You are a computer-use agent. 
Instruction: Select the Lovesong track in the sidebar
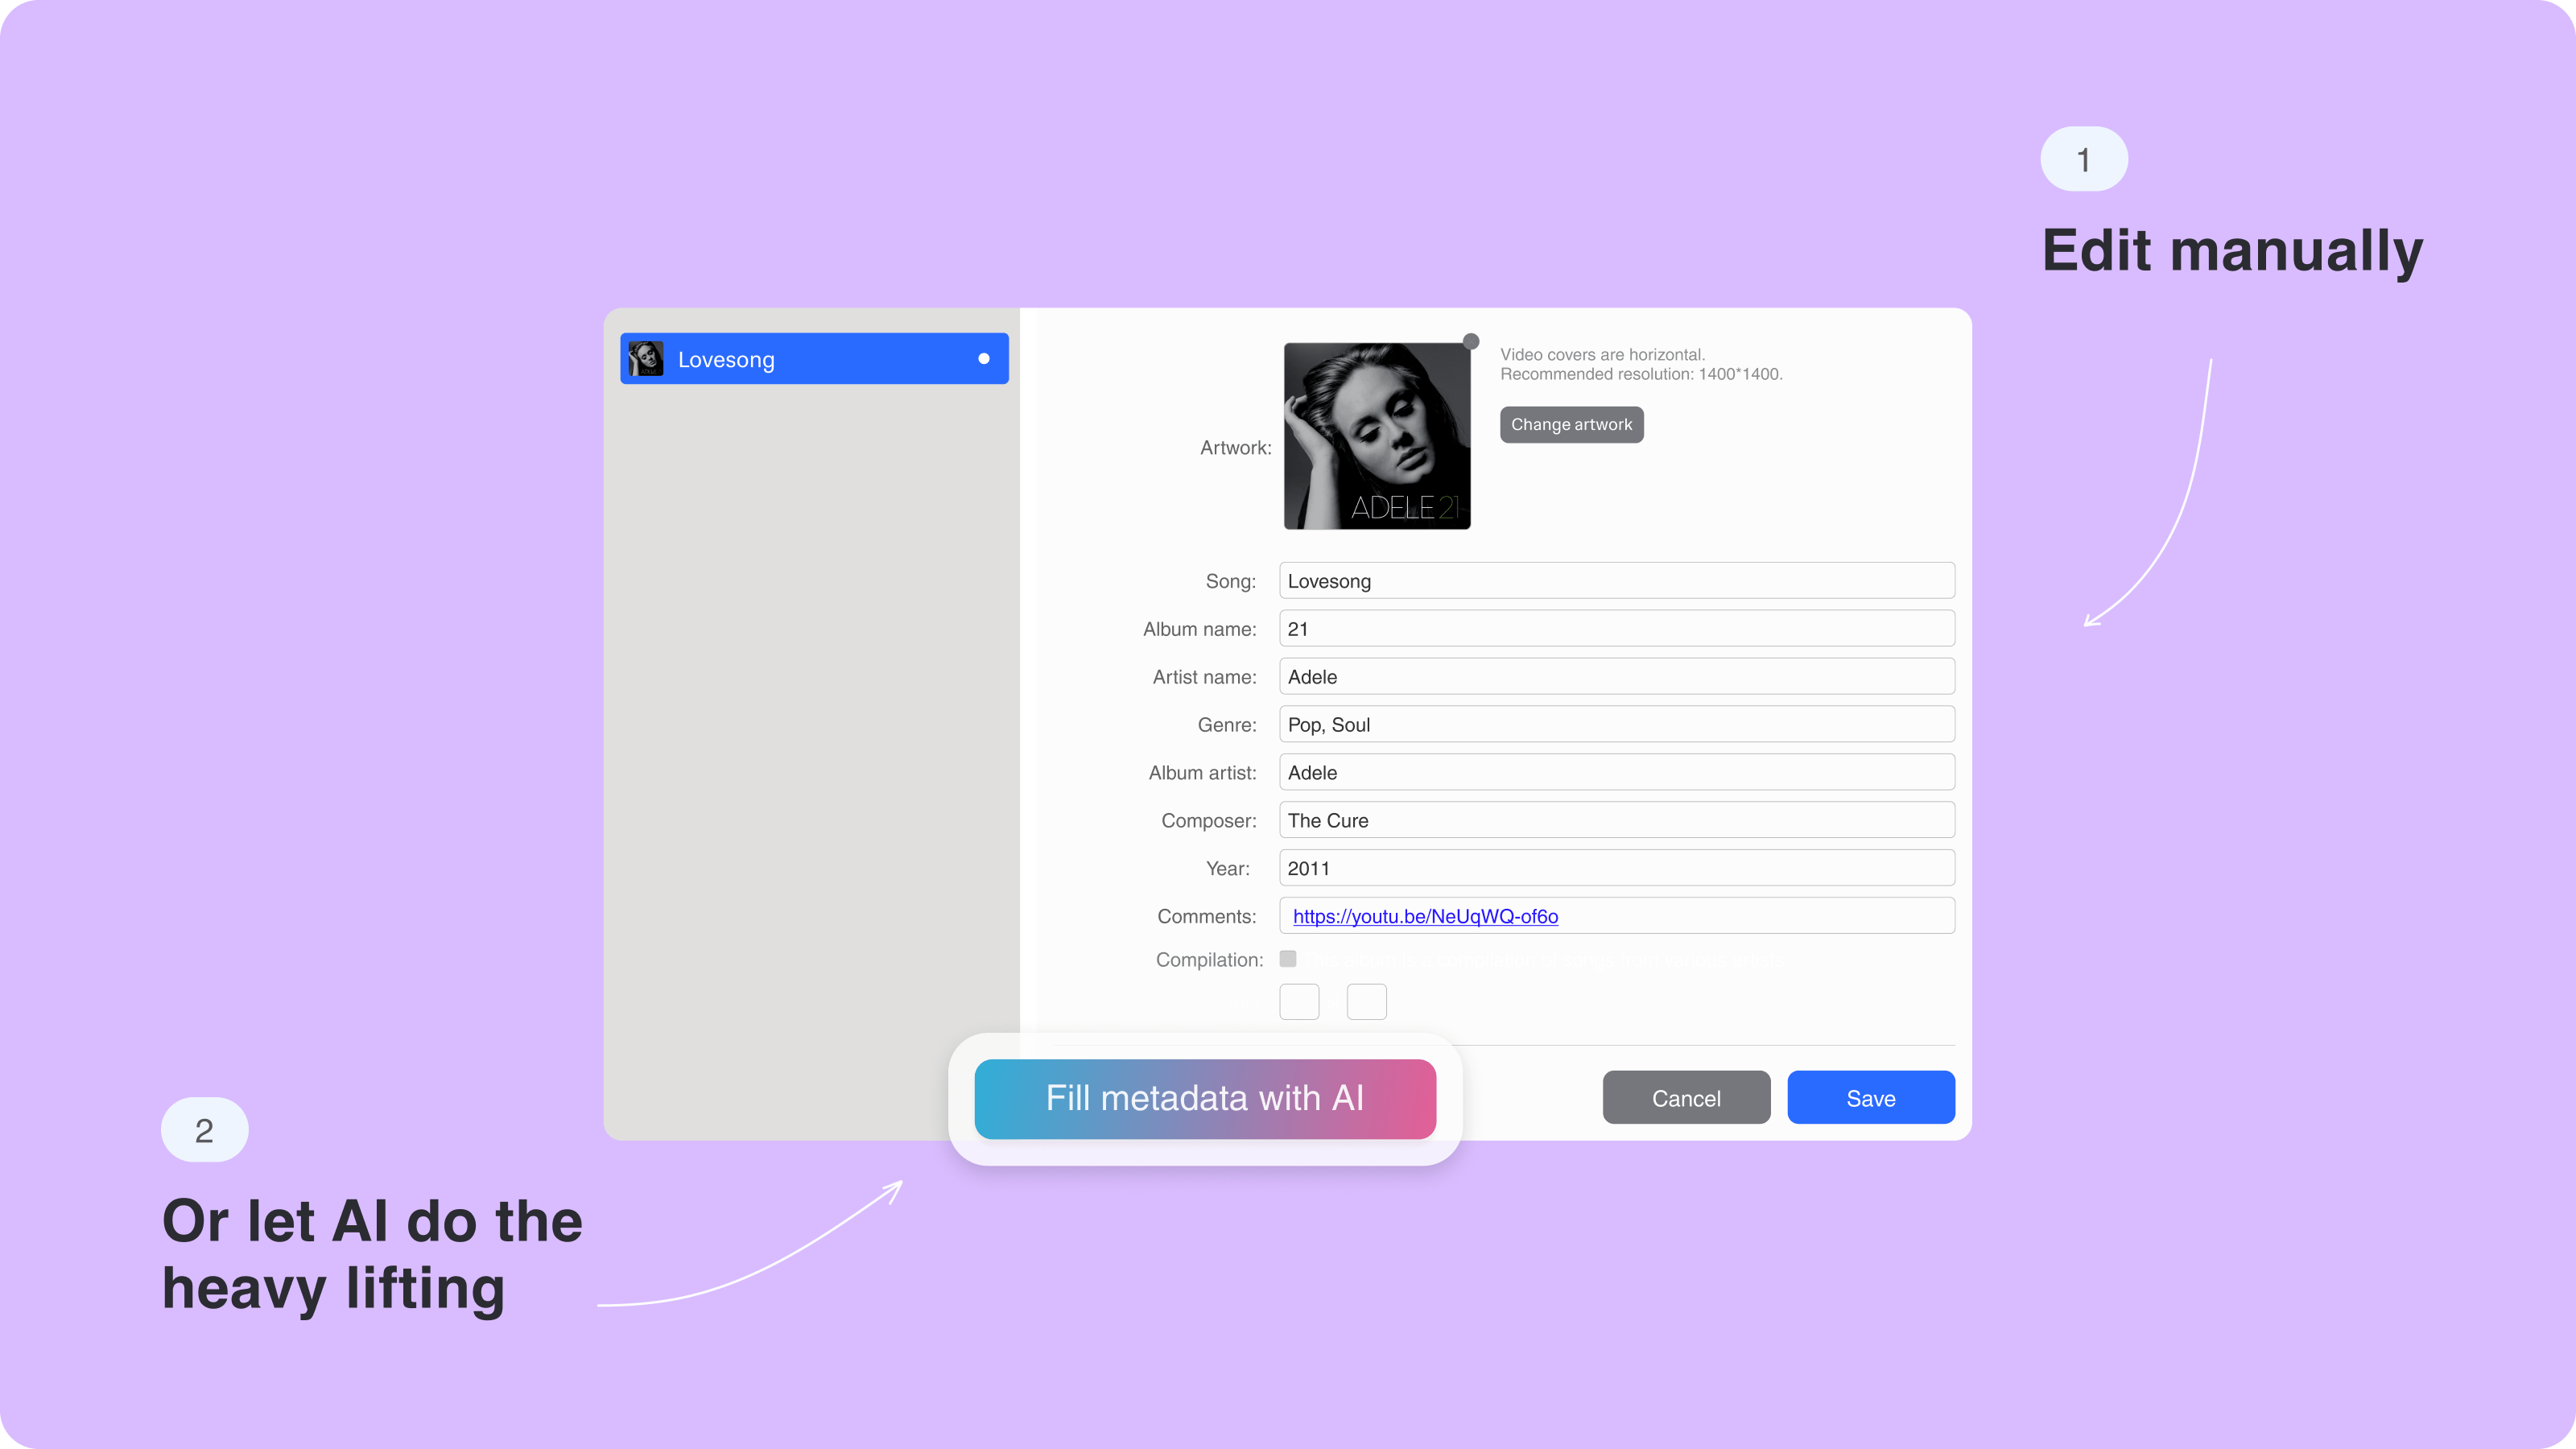[x=815, y=359]
